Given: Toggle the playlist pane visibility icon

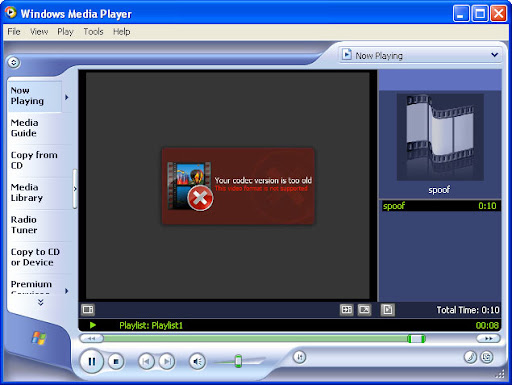Looking at the screenshot, I should [x=387, y=310].
